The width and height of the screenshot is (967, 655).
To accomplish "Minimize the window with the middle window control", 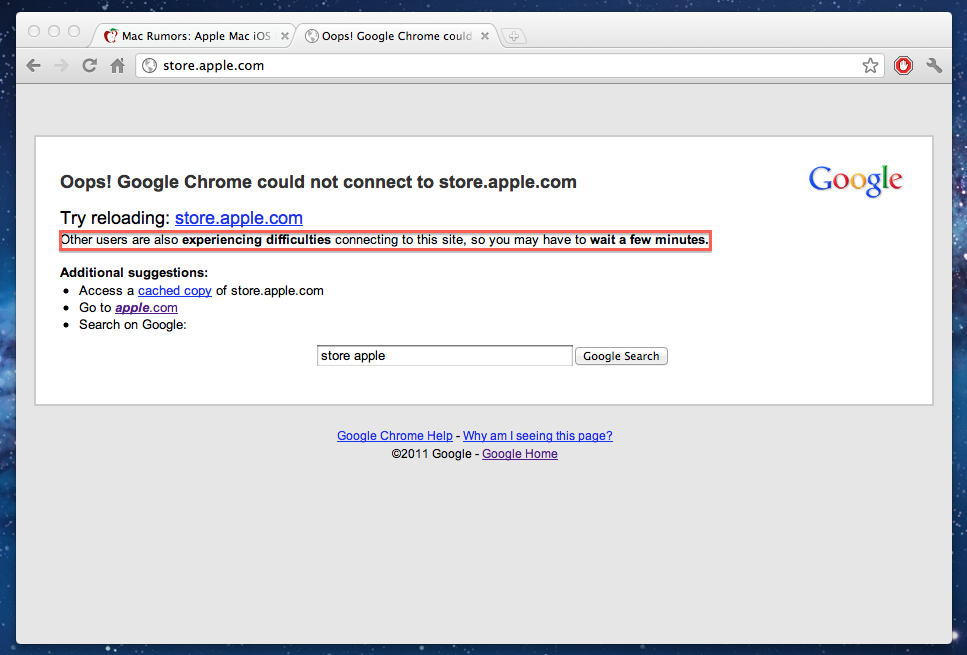I will click(x=54, y=31).
